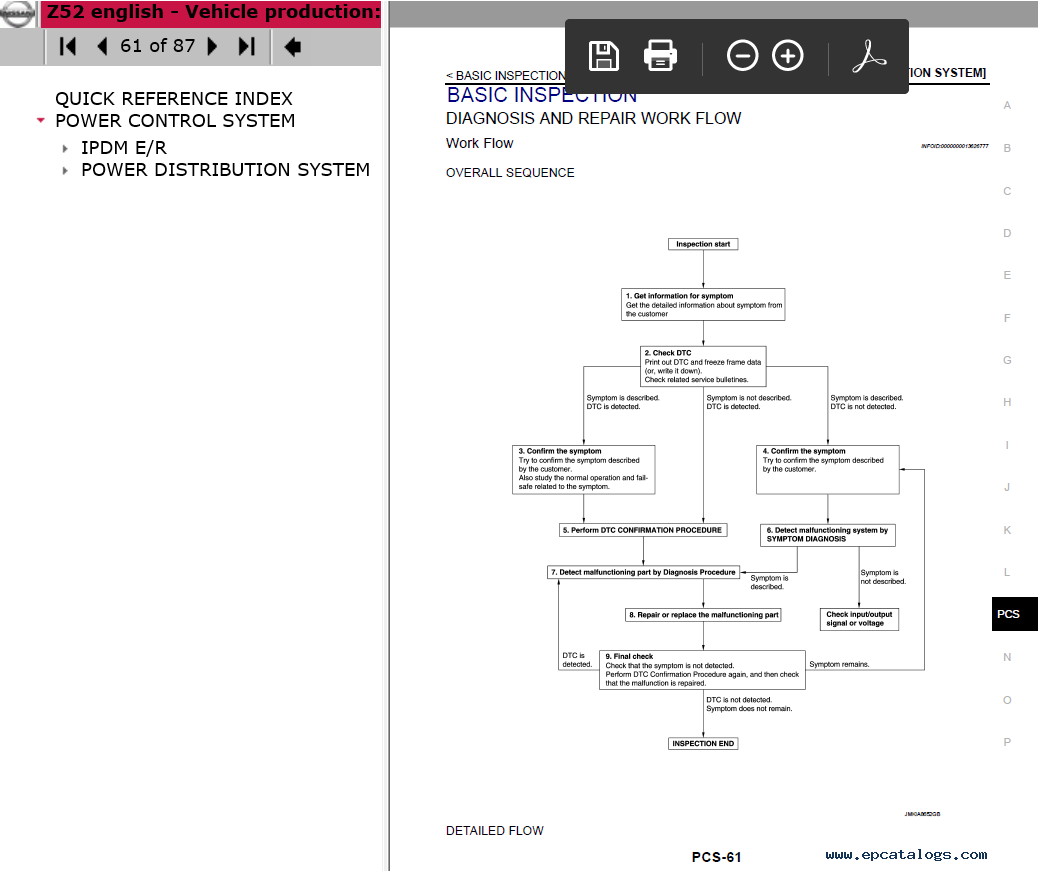
Task: Select index tab letter F
Action: (x=1007, y=318)
